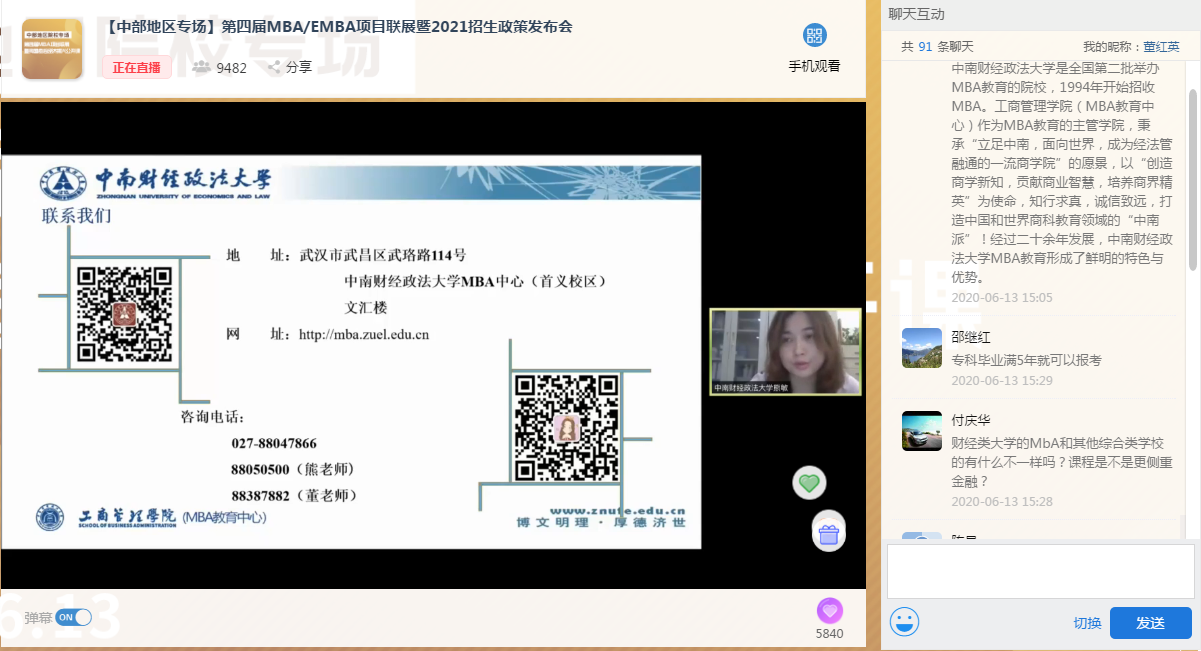Click the right QR code on the slide
Viewport: 1201px width, 651px height.
pyautogui.click(x=567, y=429)
